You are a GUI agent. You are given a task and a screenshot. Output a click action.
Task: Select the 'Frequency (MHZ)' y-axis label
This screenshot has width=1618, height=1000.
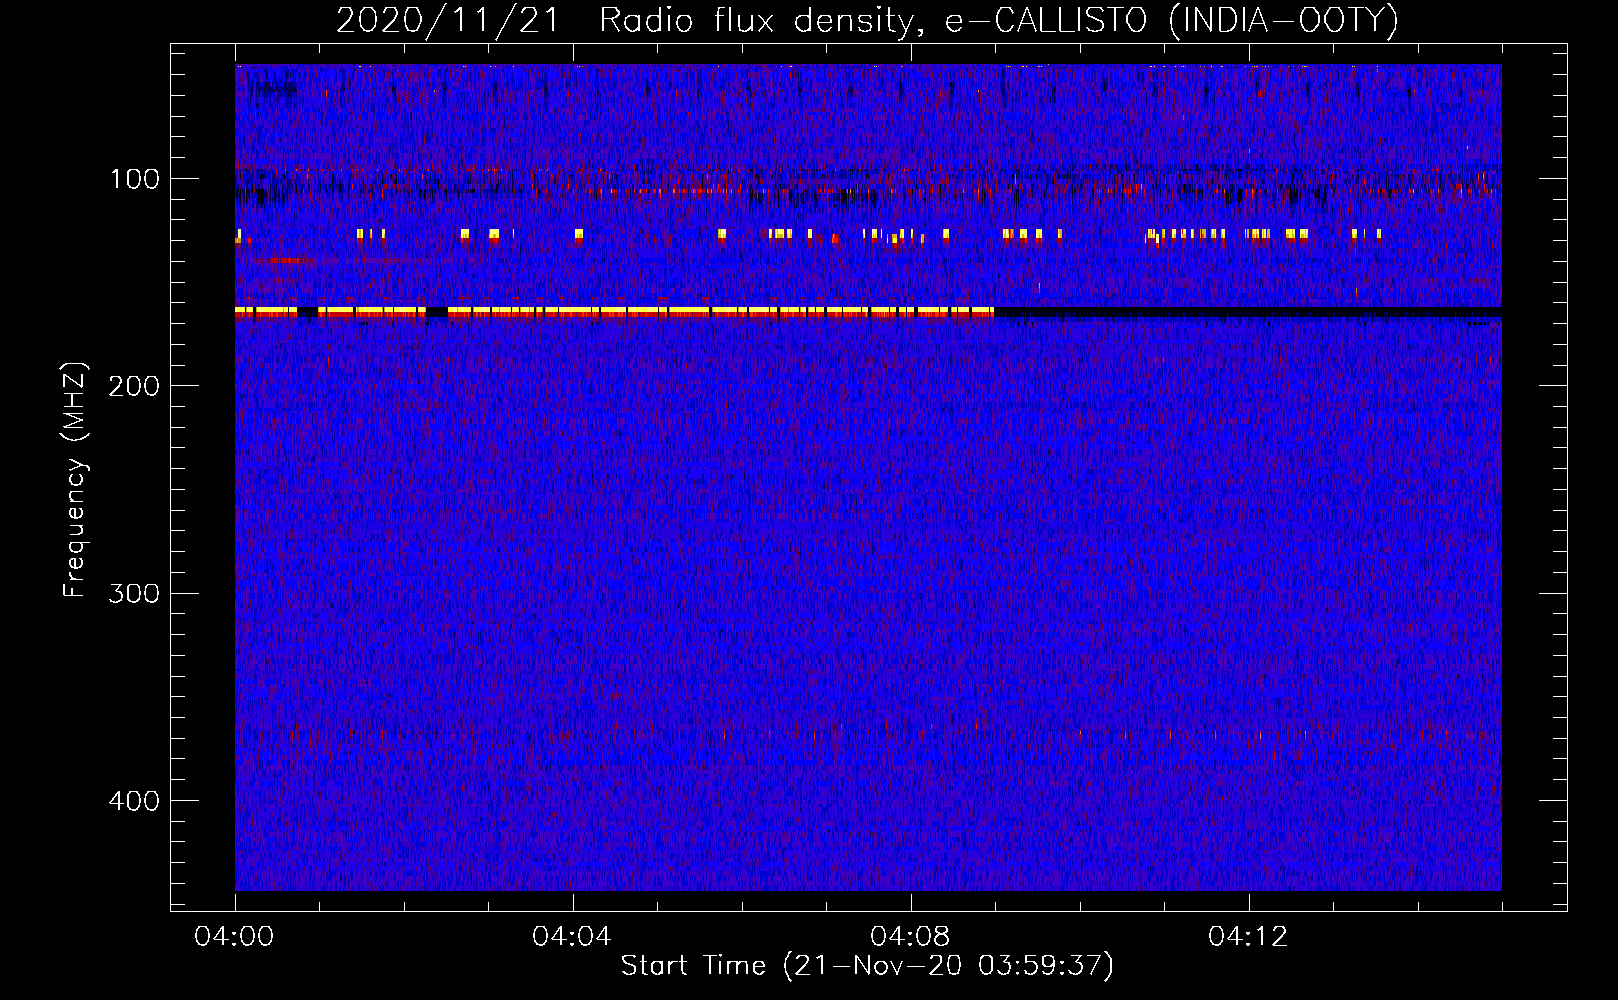tap(75, 480)
